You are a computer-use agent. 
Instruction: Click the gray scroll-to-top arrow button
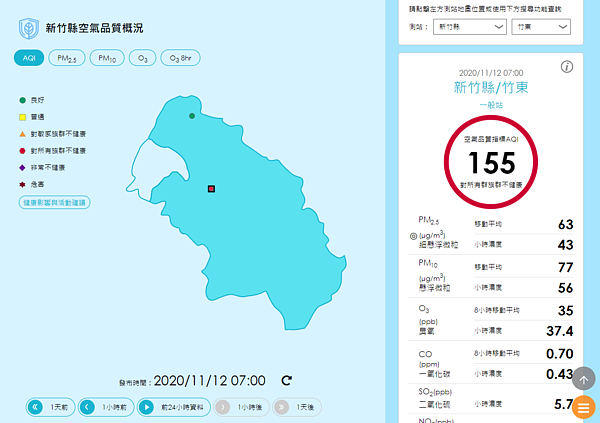coord(584,379)
